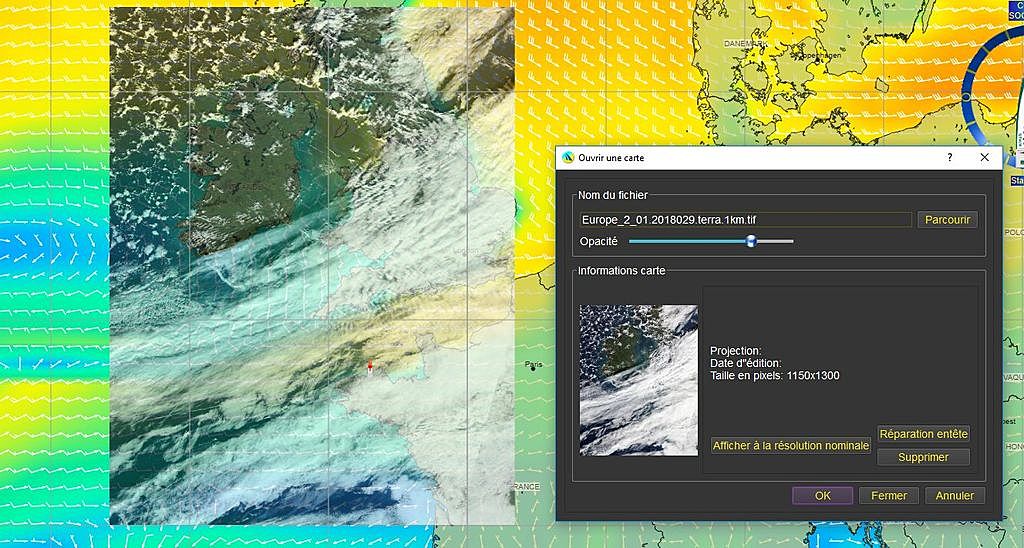The width and height of the screenshot is (1024, 548).
Task: Click the Parcourir browse button
Action: (x=947, y=220)
